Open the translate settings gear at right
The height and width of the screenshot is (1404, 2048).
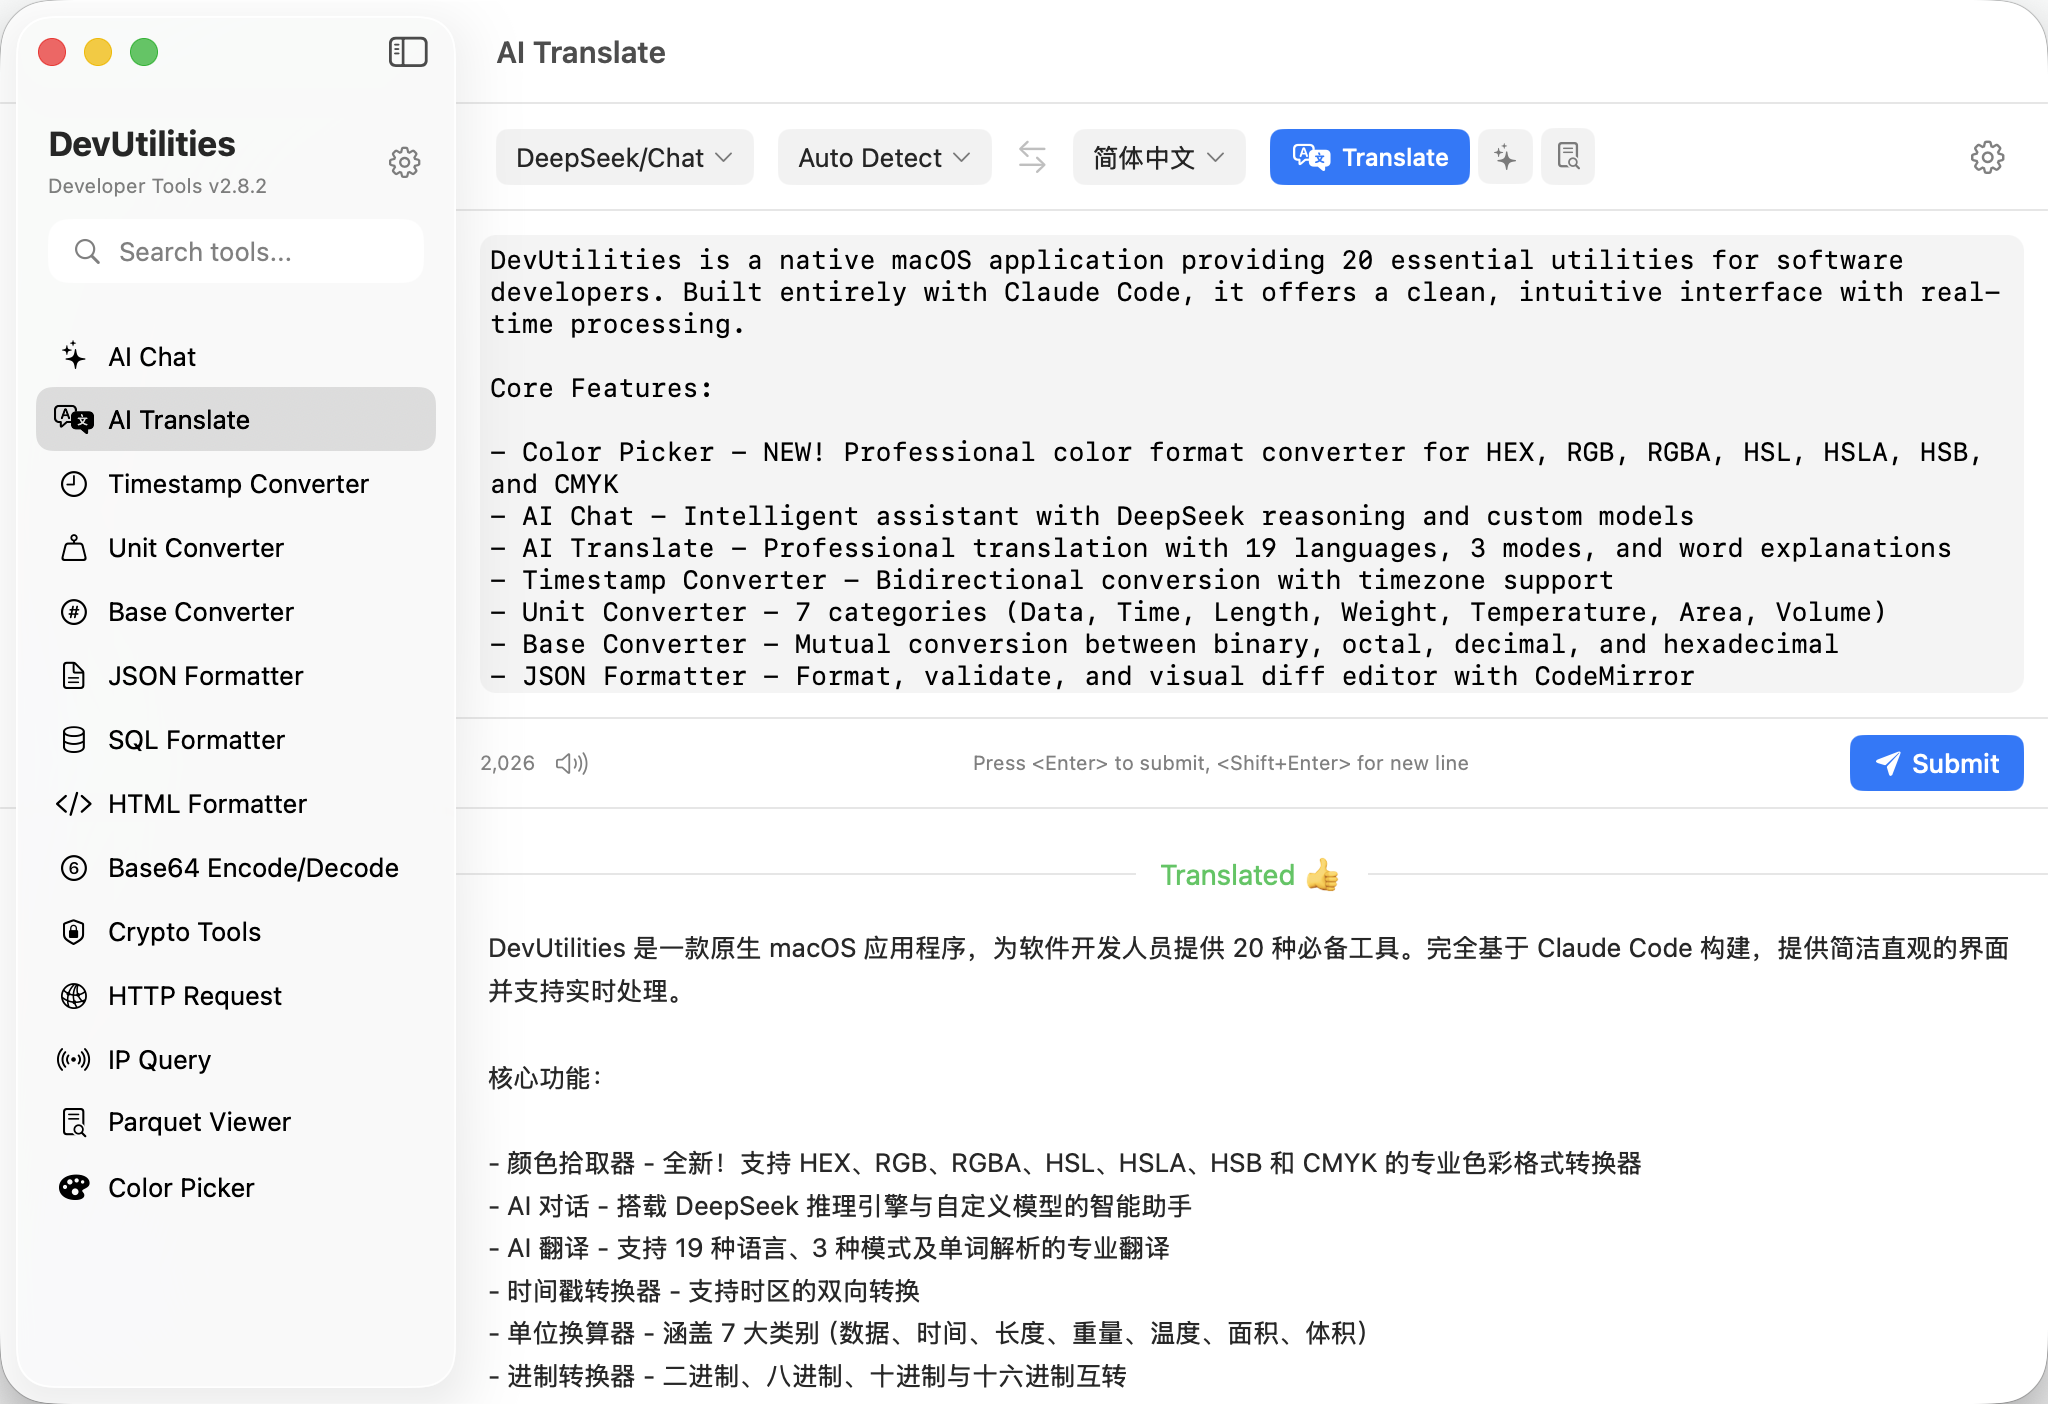pos(1987,157)
